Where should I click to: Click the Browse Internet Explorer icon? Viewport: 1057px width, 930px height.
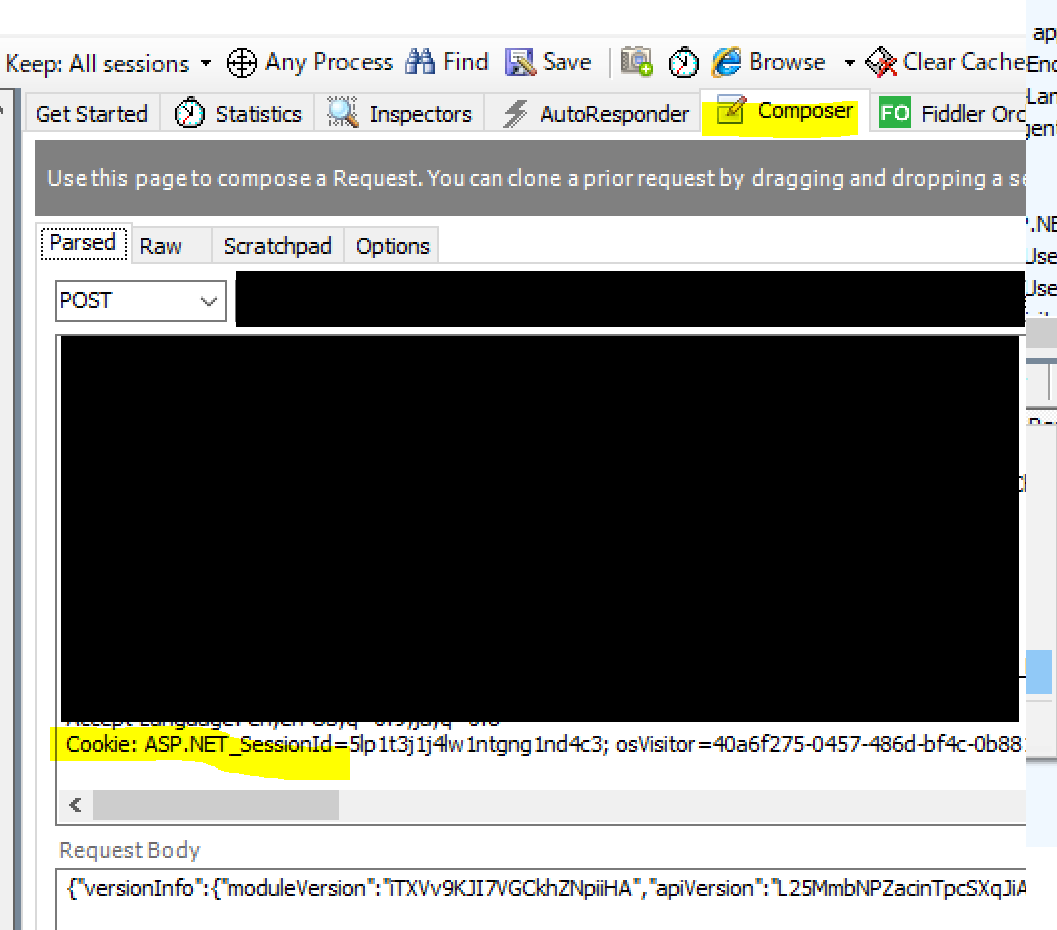click(x=727, y=62)
